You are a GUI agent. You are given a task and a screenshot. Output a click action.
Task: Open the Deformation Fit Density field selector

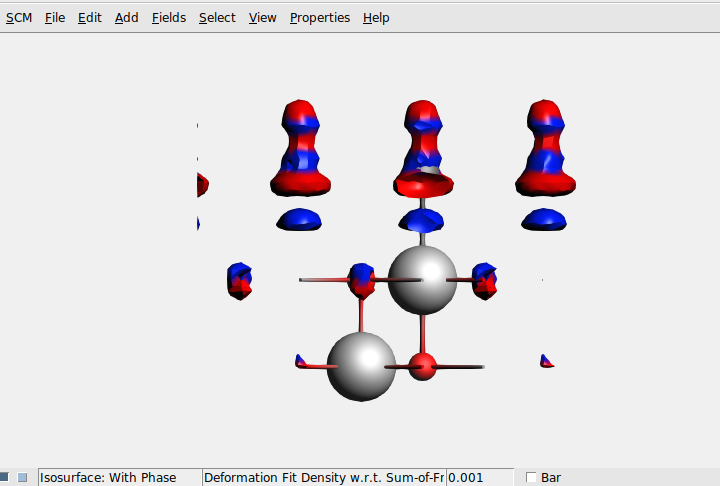tap(324, 478)
